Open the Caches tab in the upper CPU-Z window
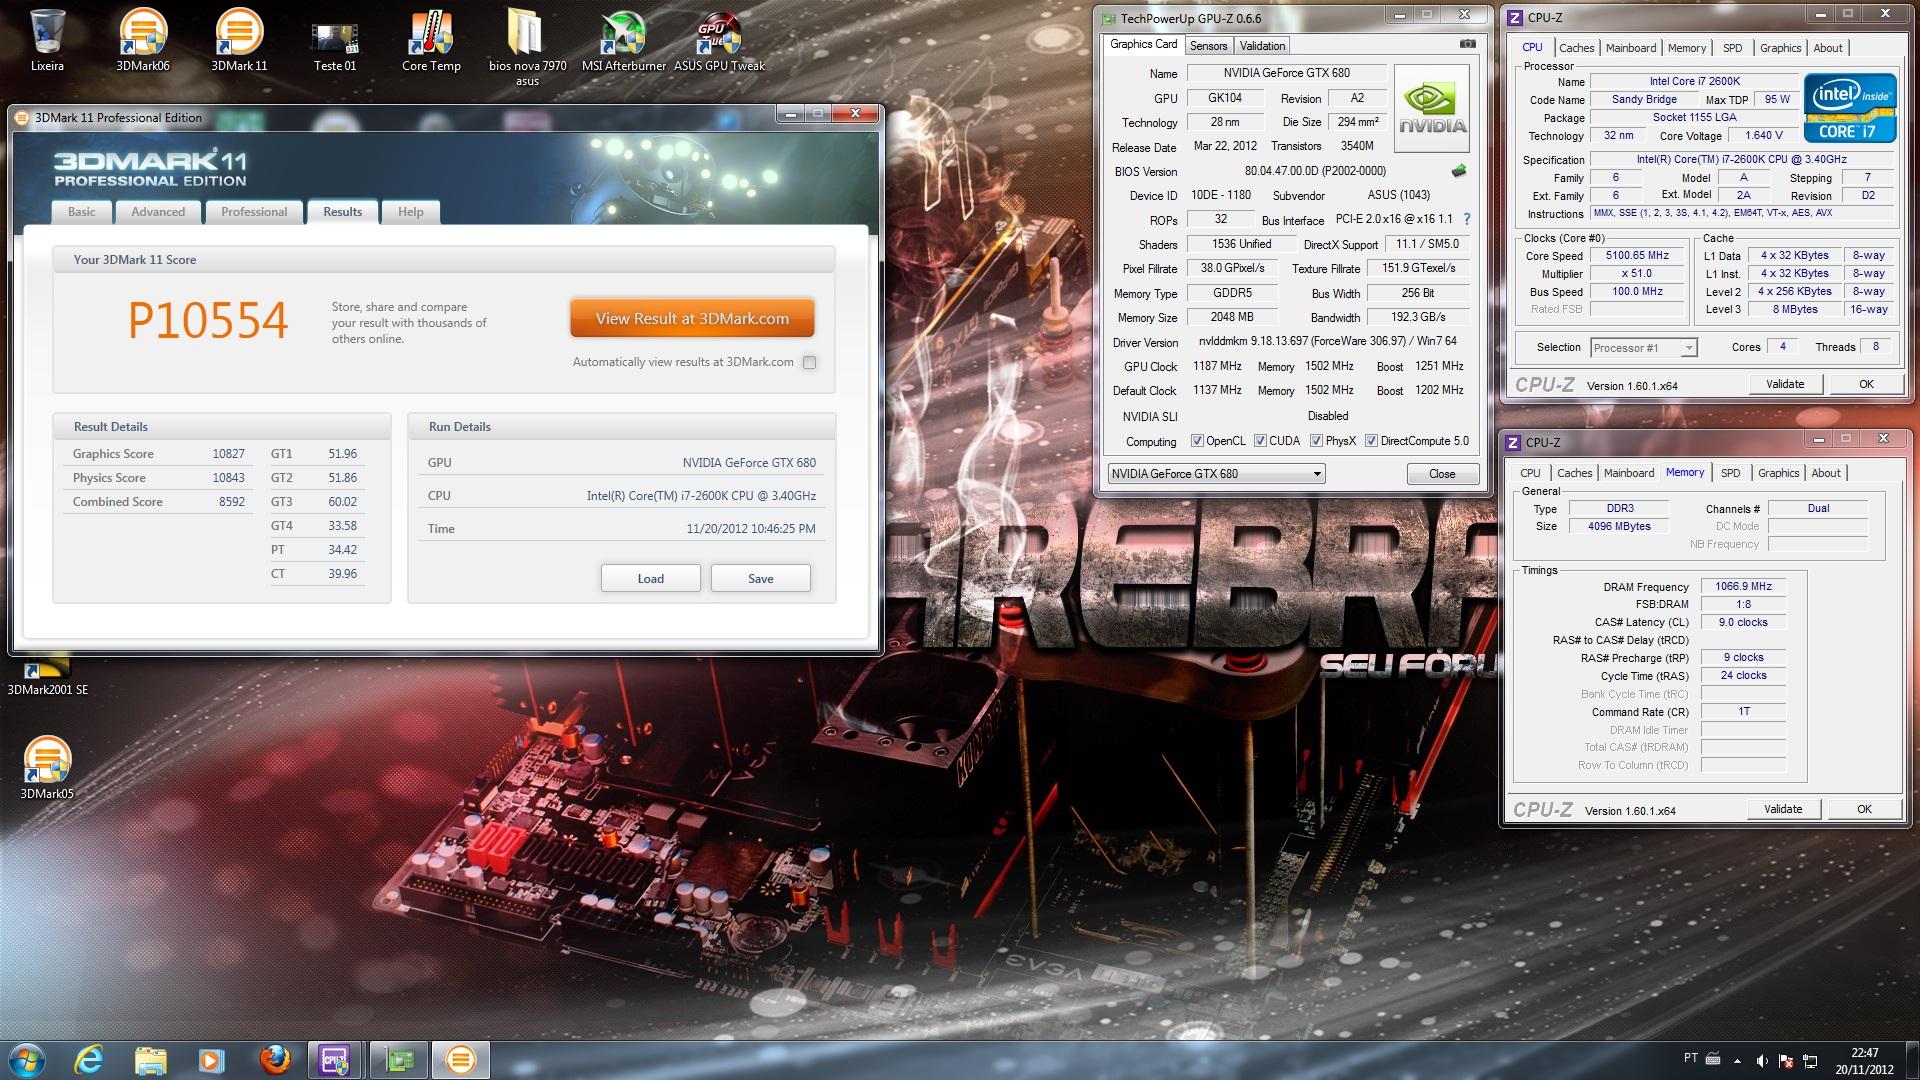1920x1080 pixels. click(x=1576, y=48)
